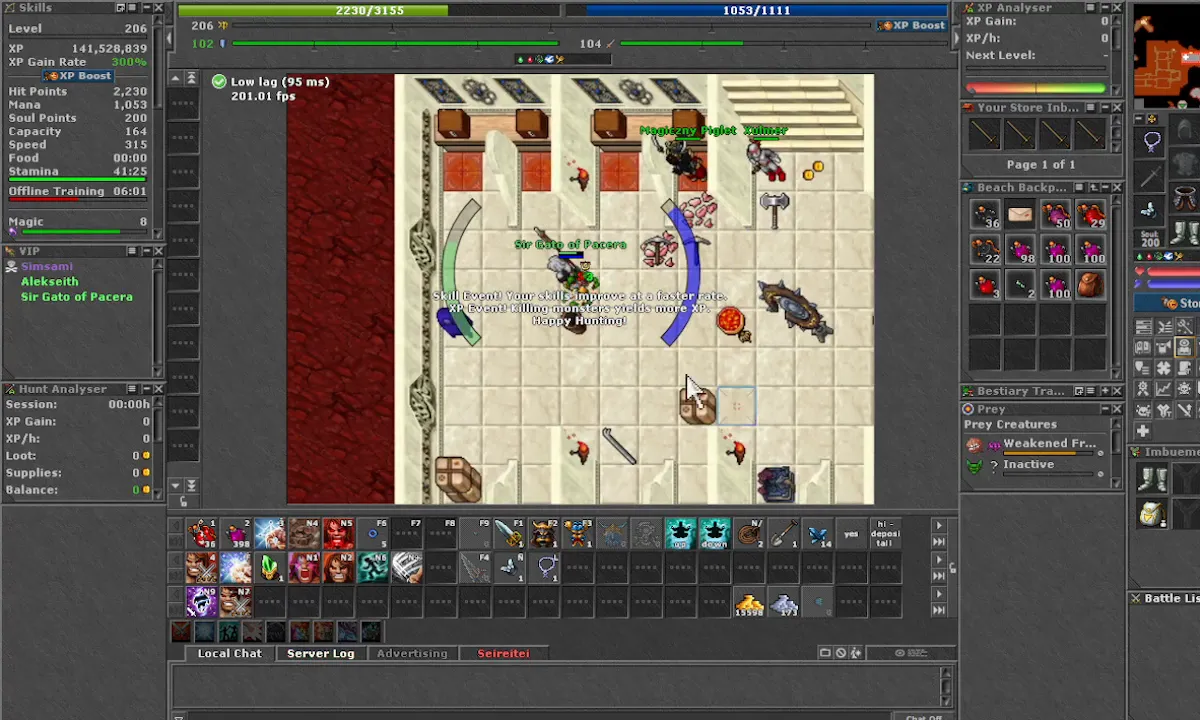
Task: Expand the Bestiary Tracker with plus button
Action: click(1103, 392)
